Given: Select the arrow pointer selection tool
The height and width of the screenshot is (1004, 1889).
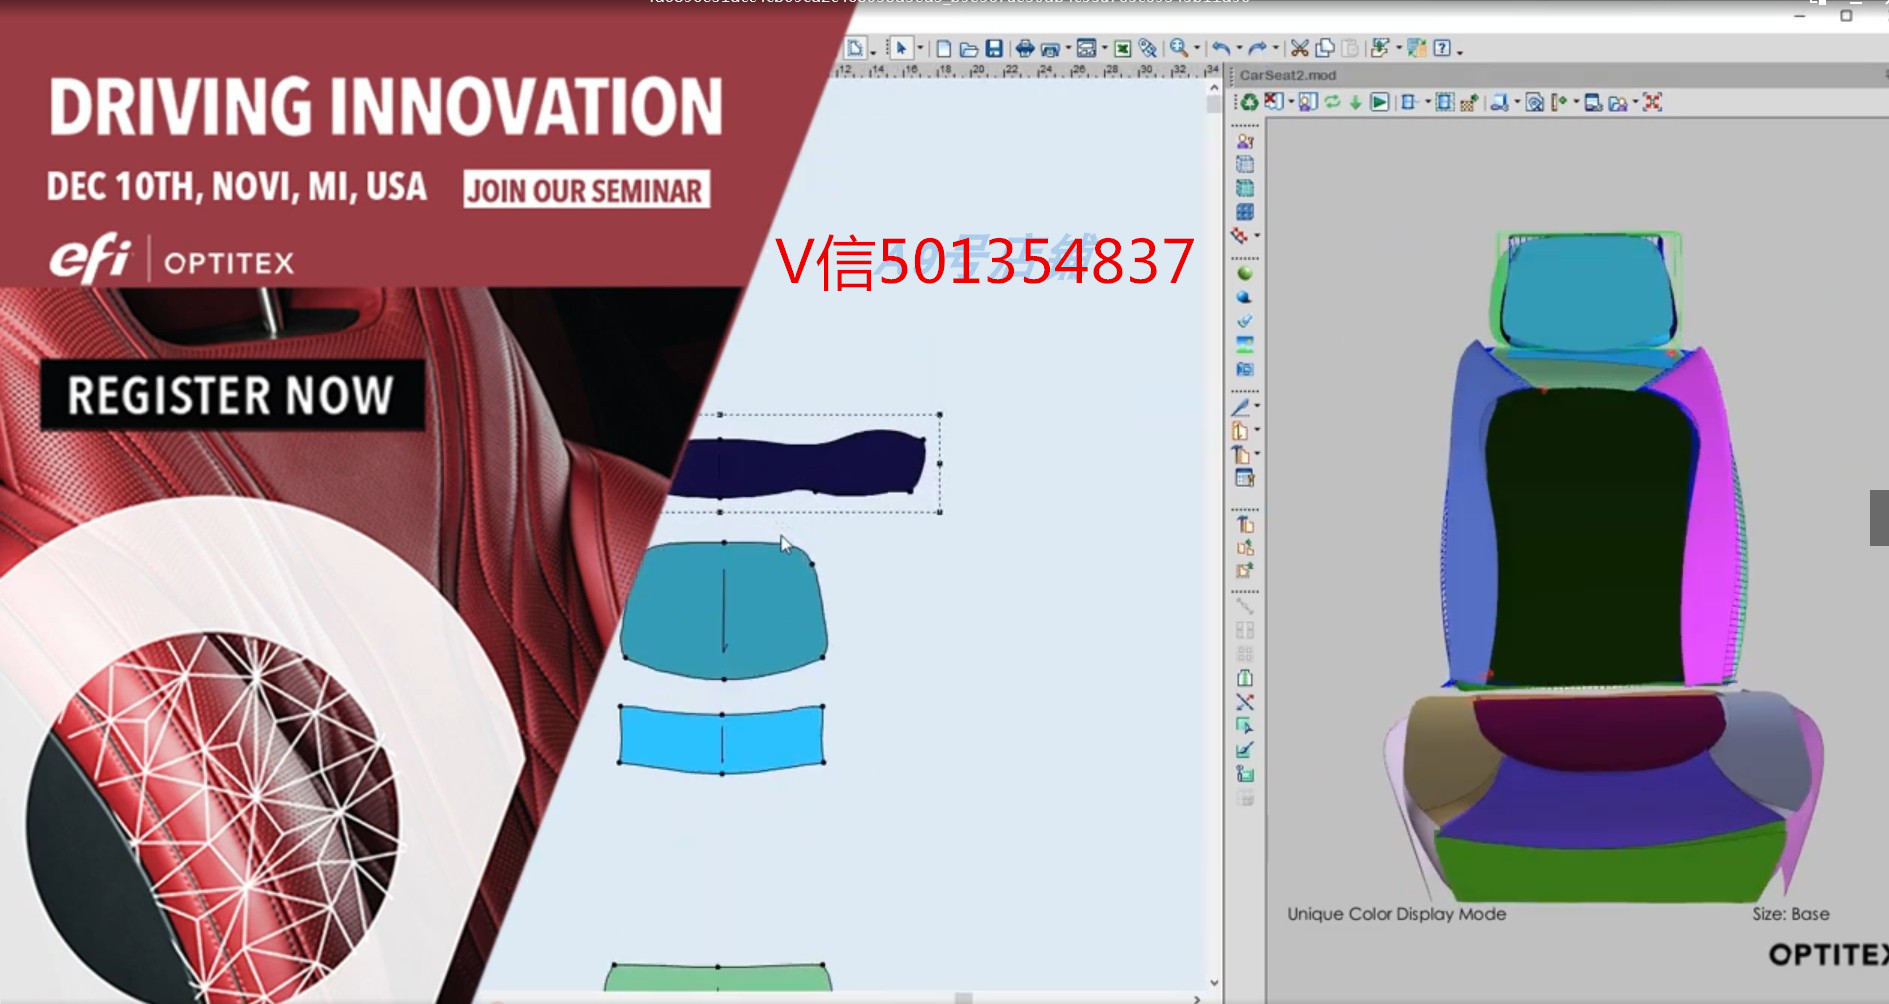Looking at the screenshot, I should (901, 48).
